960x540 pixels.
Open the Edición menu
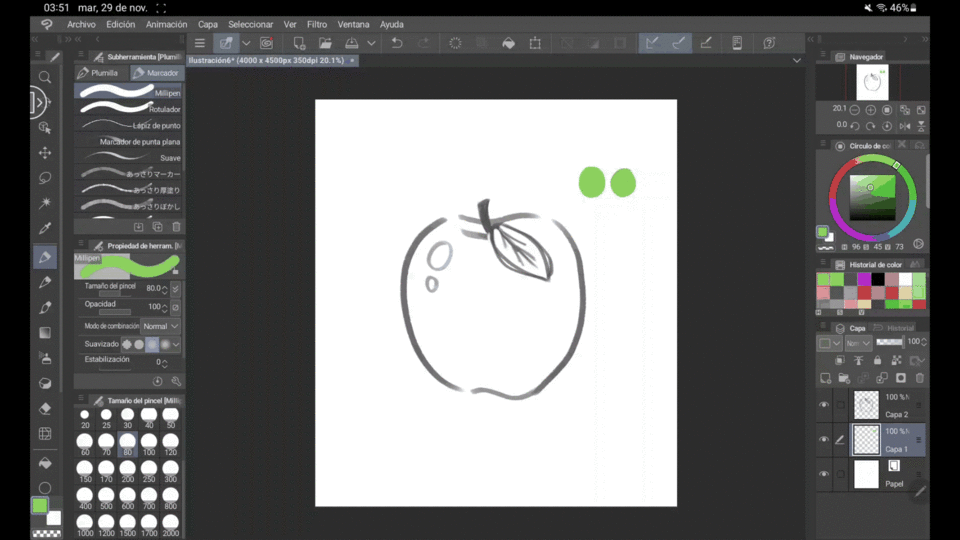pos(120,24)
